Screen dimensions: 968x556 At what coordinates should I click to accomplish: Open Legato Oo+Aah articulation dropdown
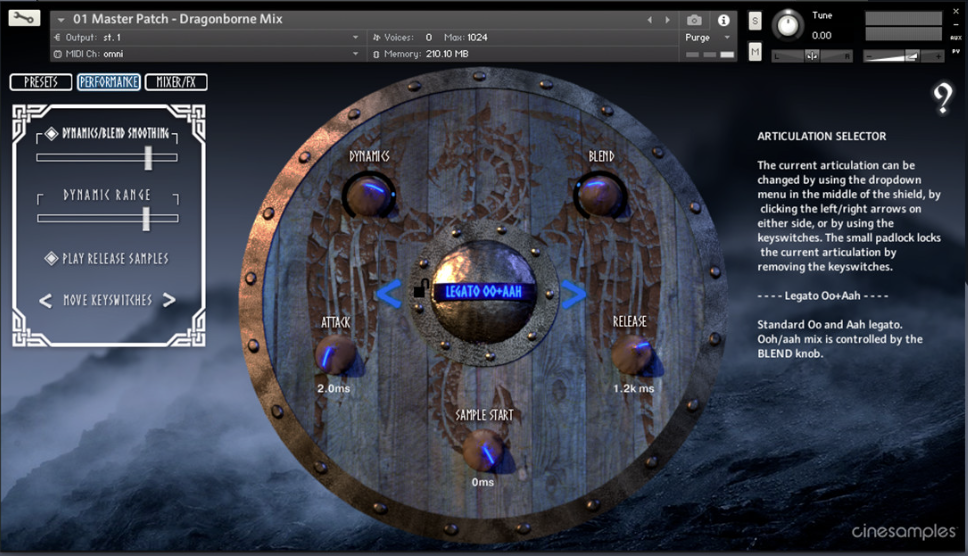(483, 292)
